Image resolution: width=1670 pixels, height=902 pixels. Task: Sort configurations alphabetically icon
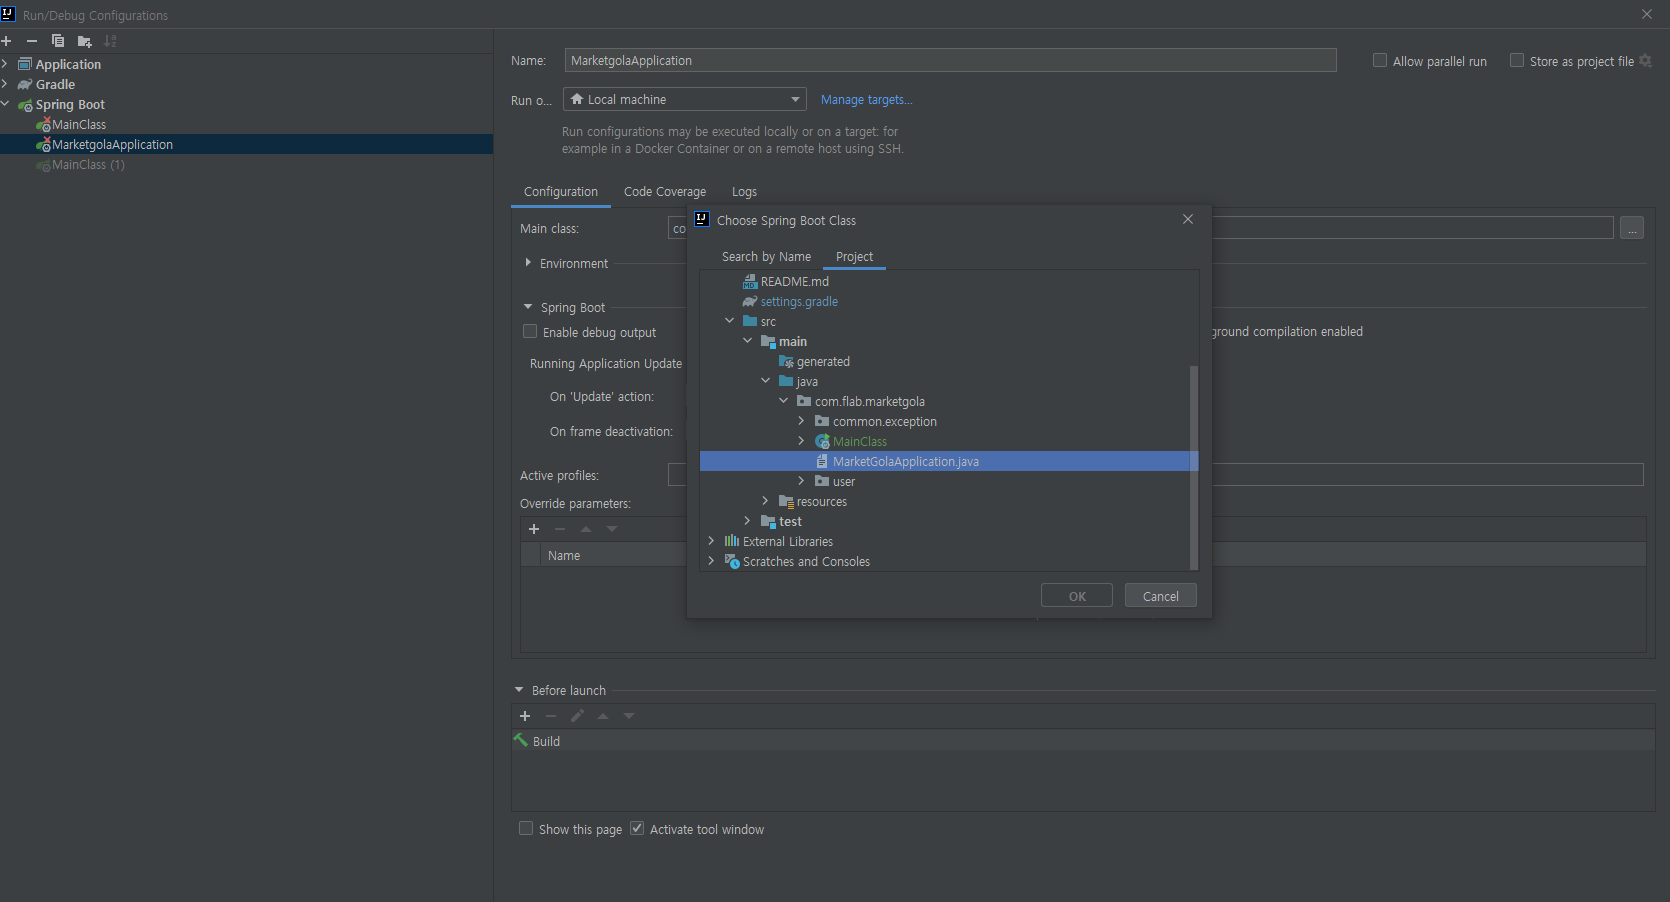tap(110, 41)
